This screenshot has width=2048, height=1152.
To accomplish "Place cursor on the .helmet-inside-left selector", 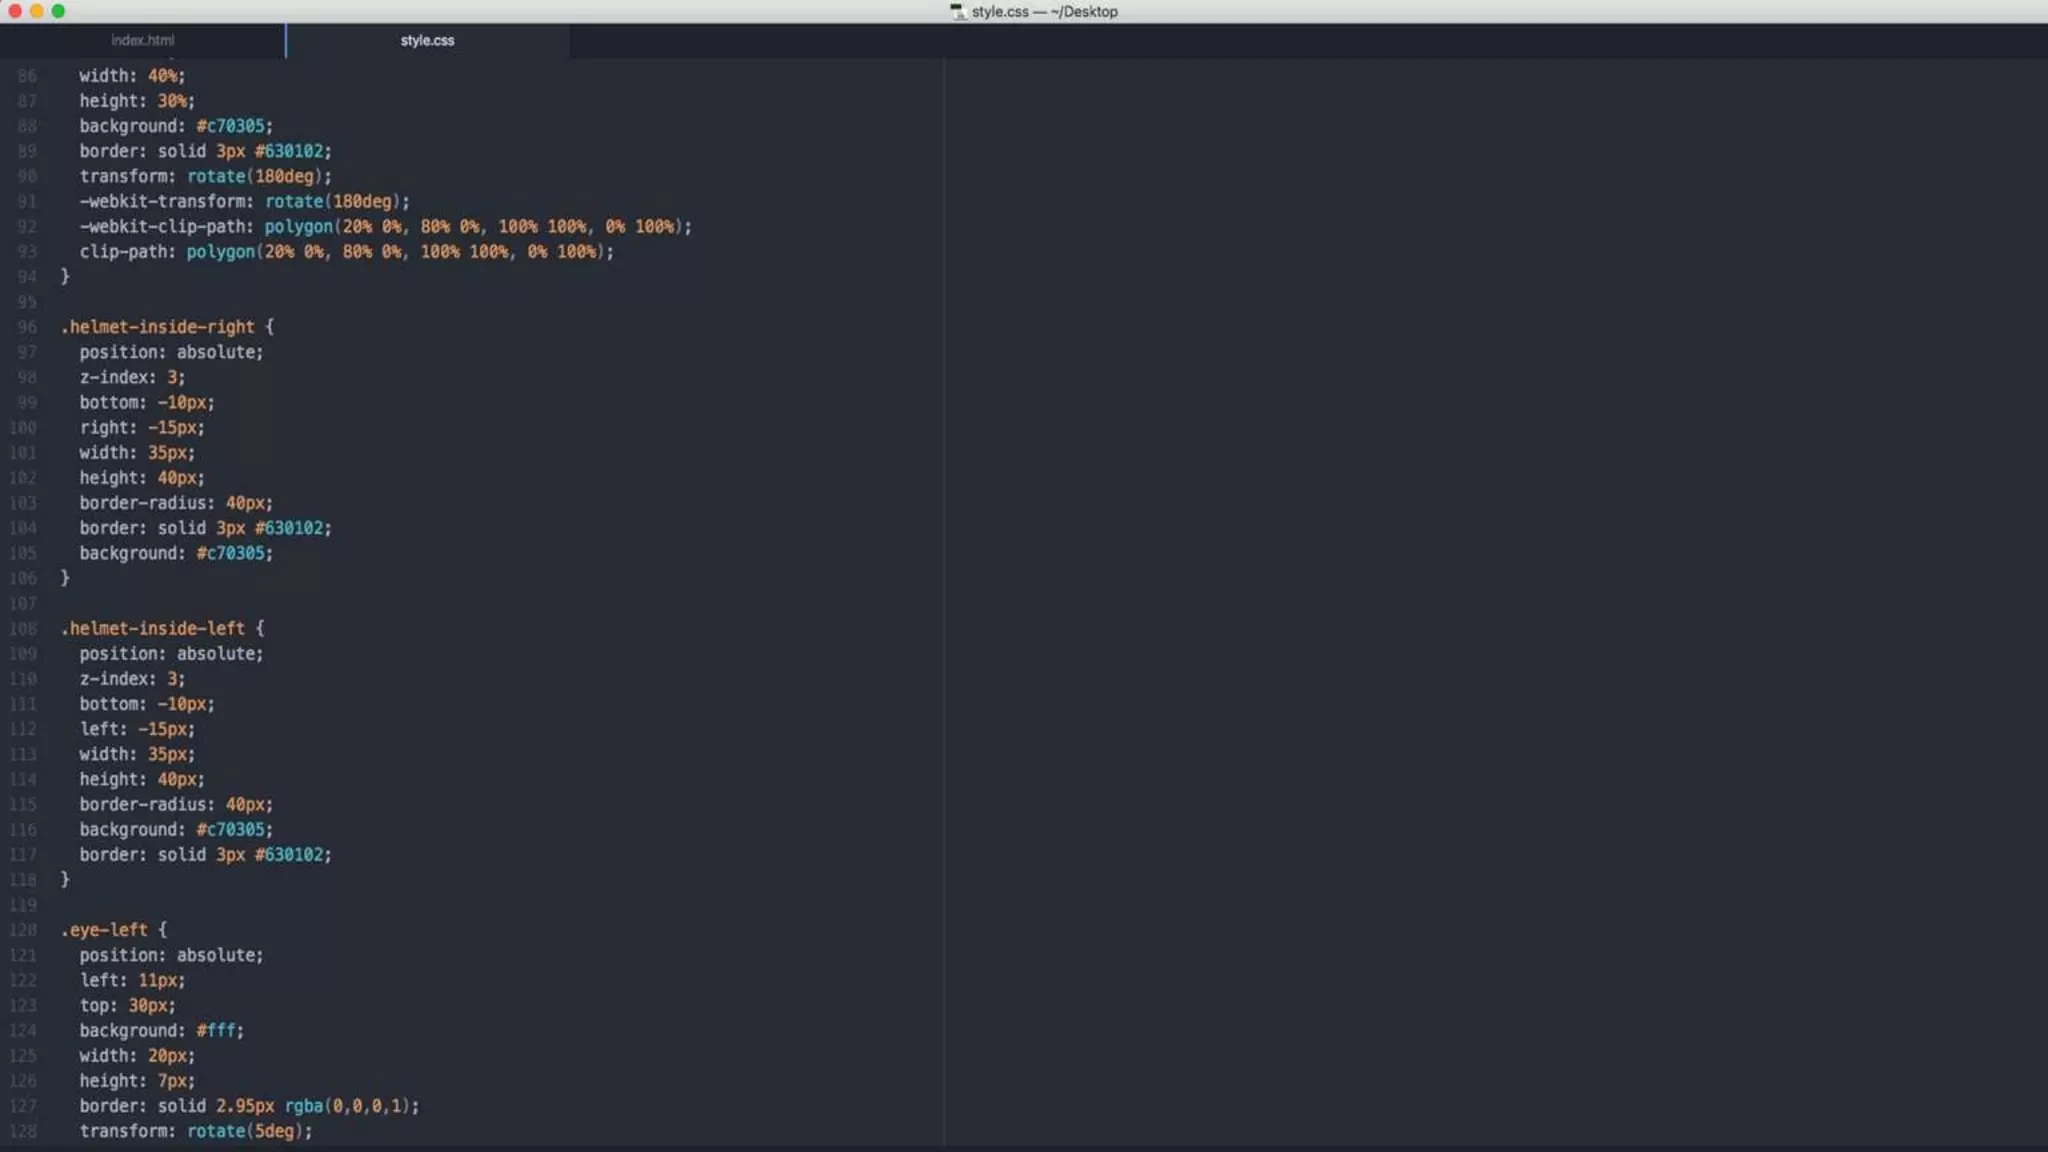I will coord(152,629).
